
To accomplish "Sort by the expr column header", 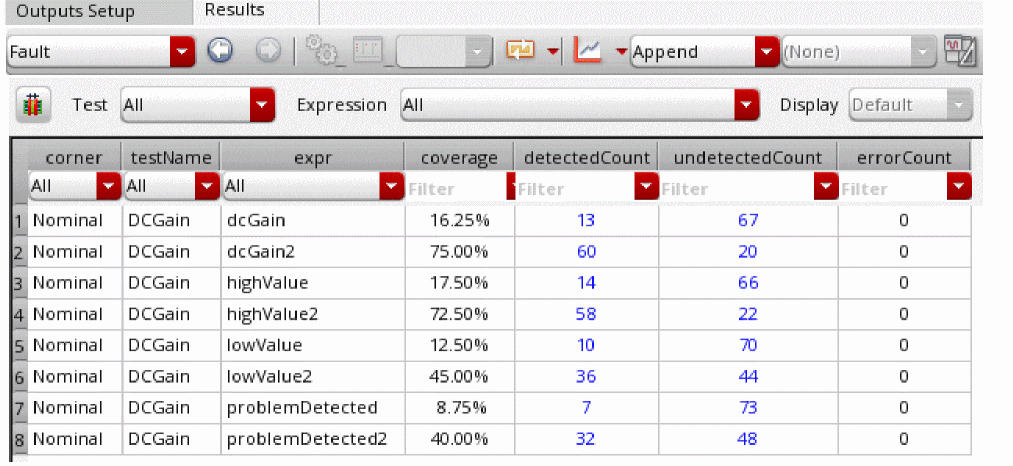I will tap(313, 158).
